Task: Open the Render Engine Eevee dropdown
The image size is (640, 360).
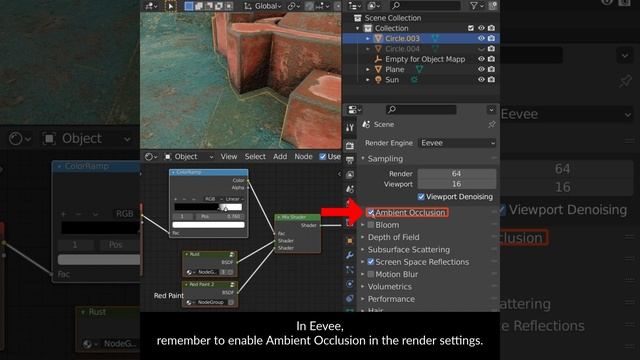Action: point(457,143)
